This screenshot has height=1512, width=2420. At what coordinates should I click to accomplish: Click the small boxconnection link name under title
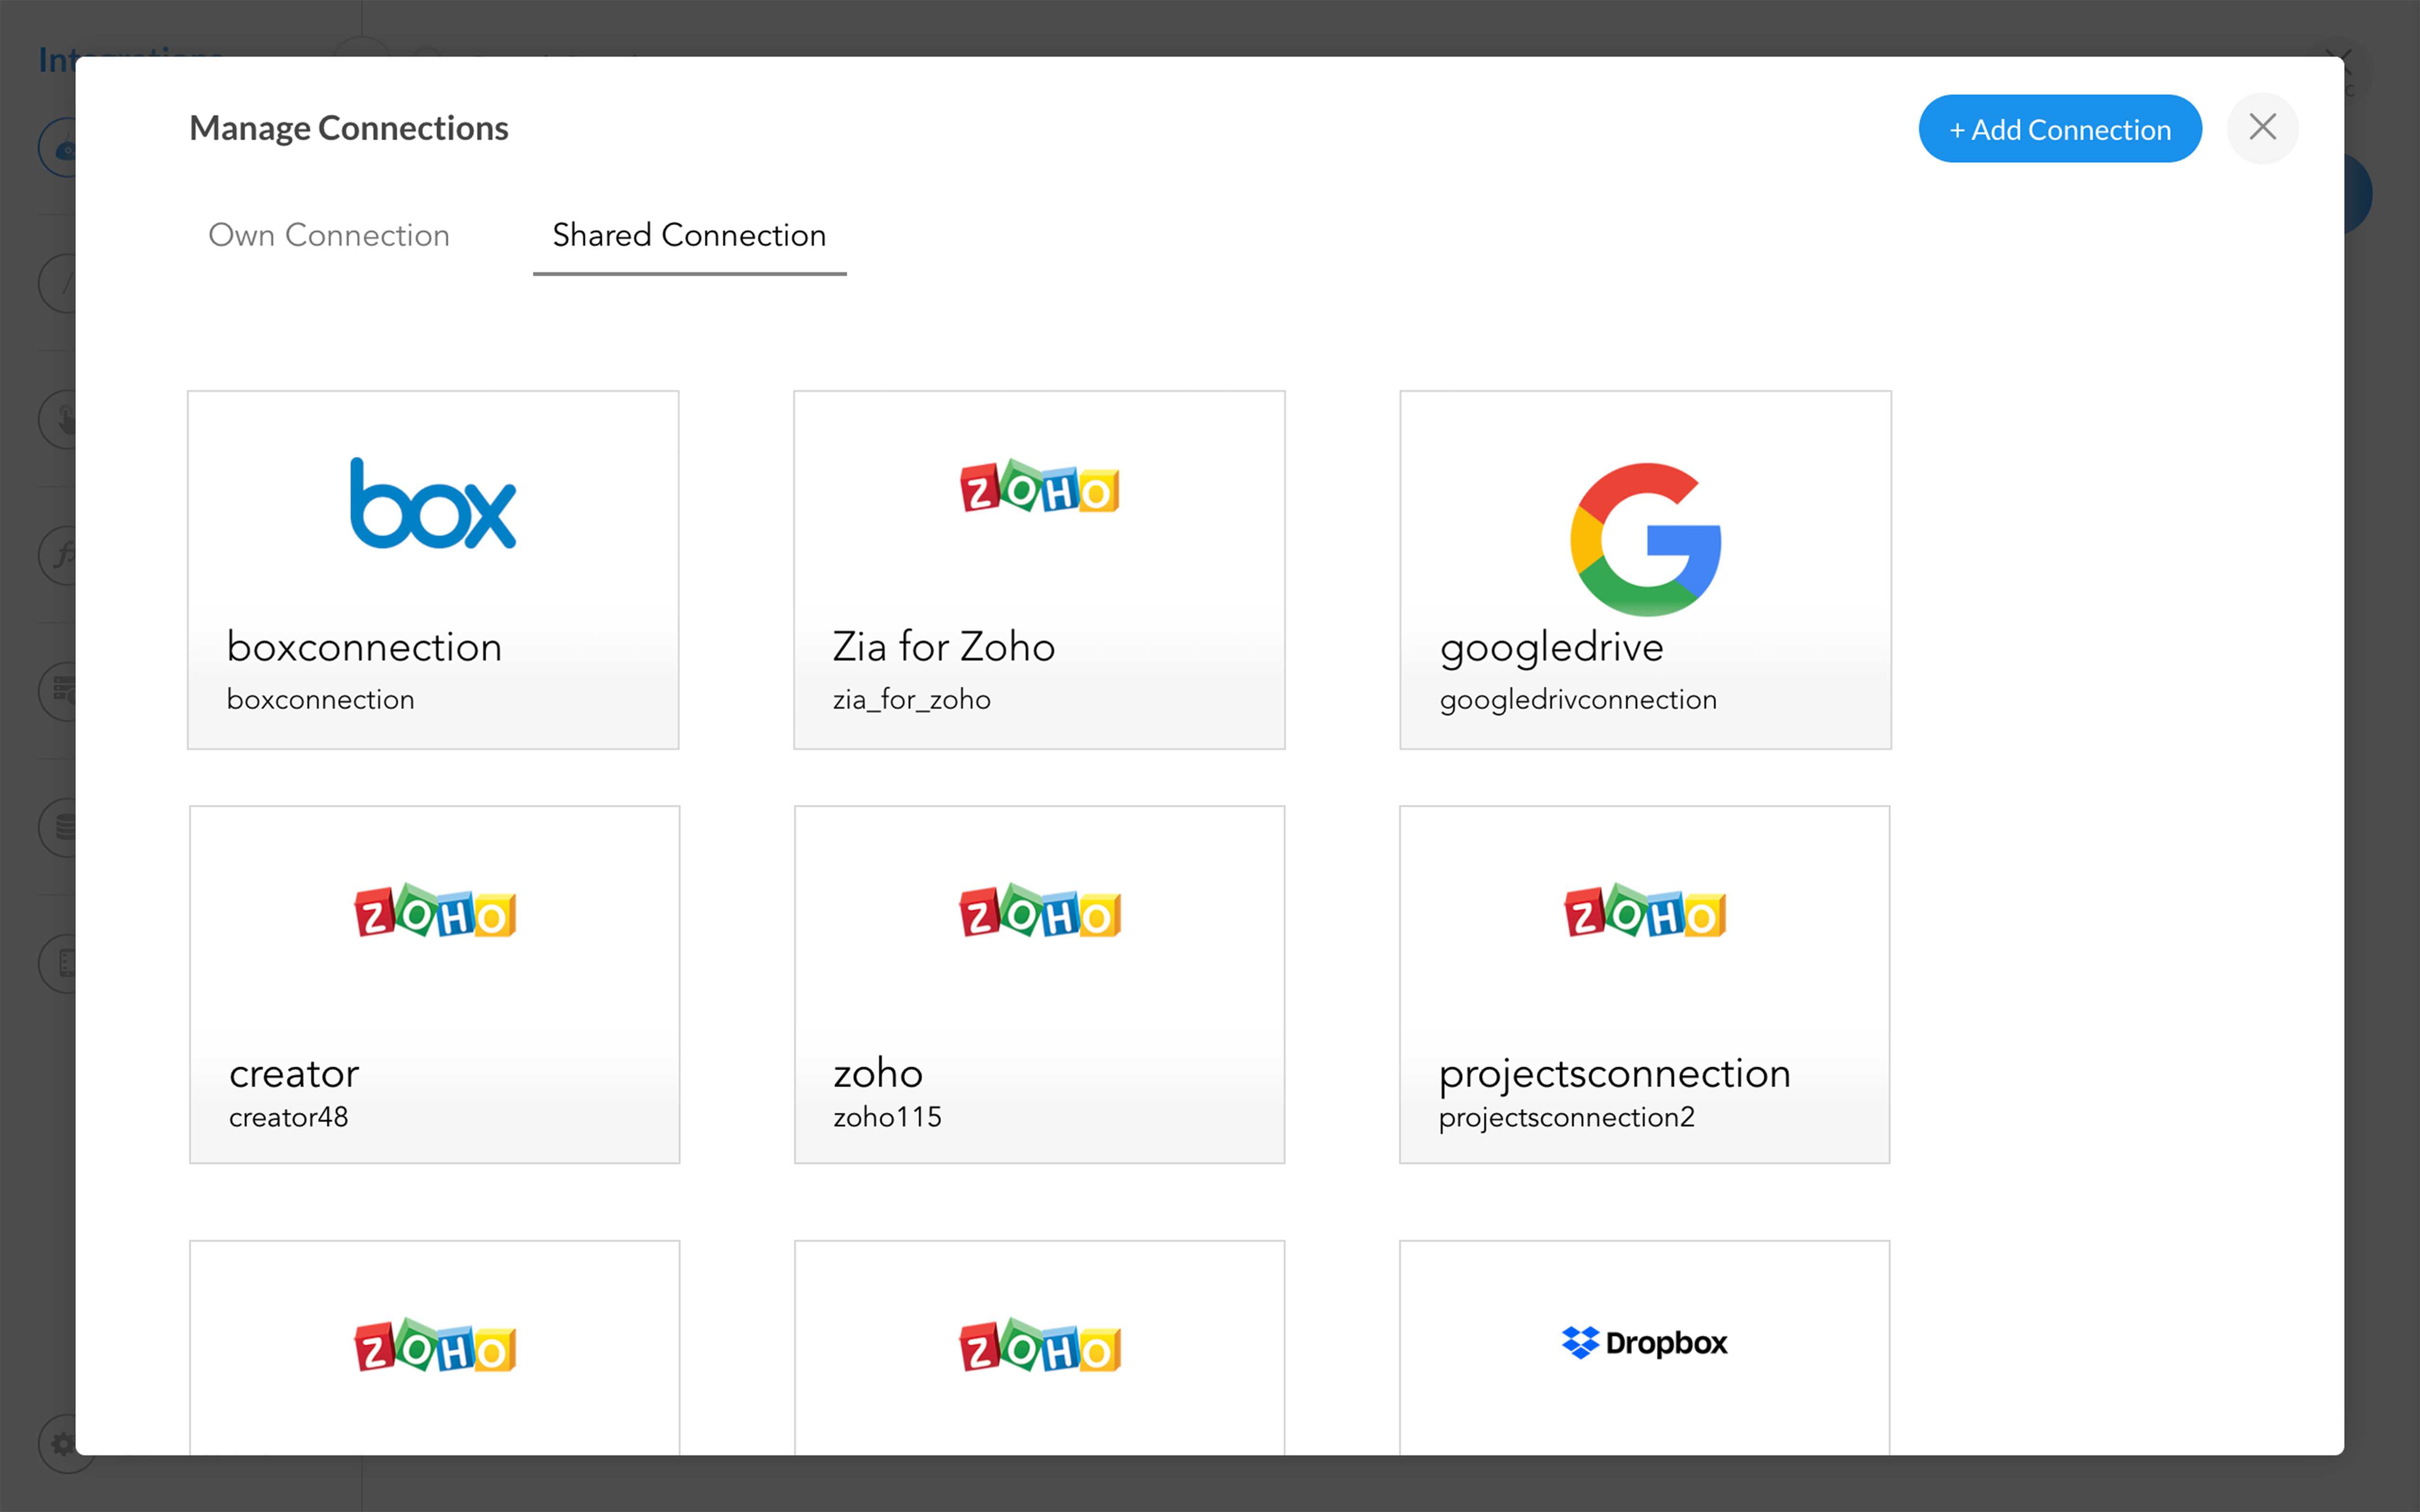coord(321,699)
